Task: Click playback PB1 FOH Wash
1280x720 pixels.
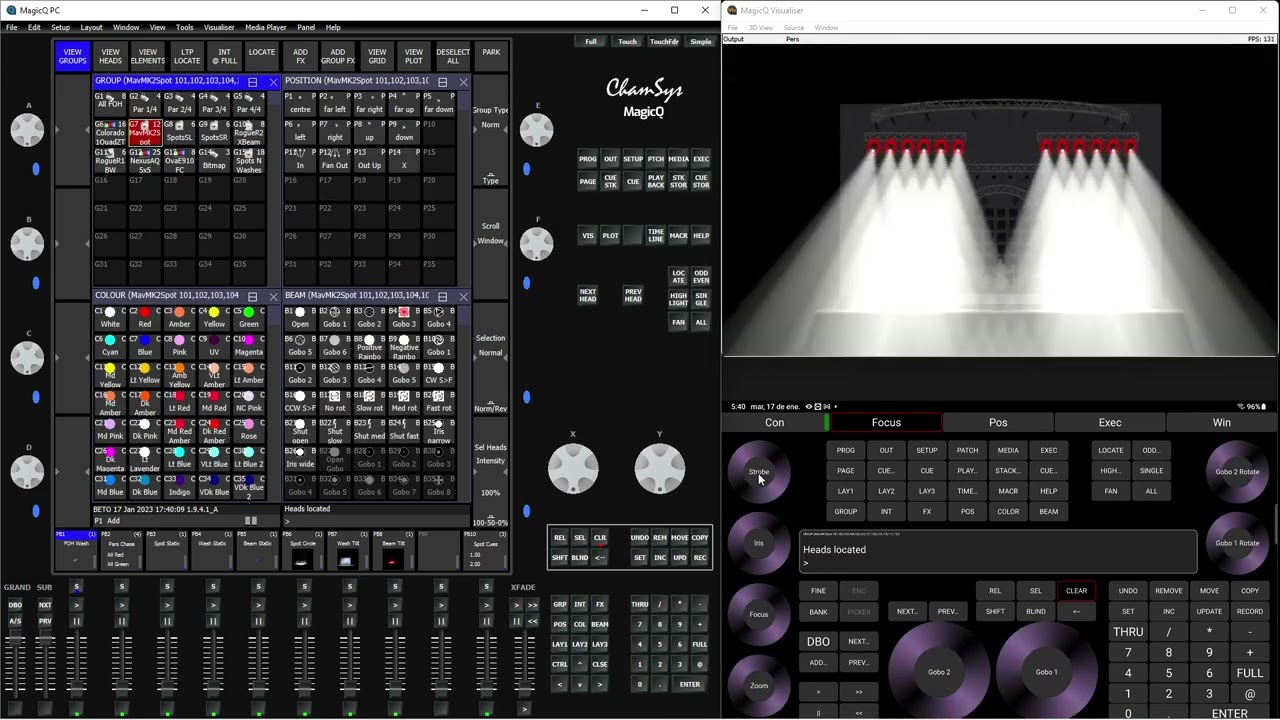Action: click(x=76, y=550)
